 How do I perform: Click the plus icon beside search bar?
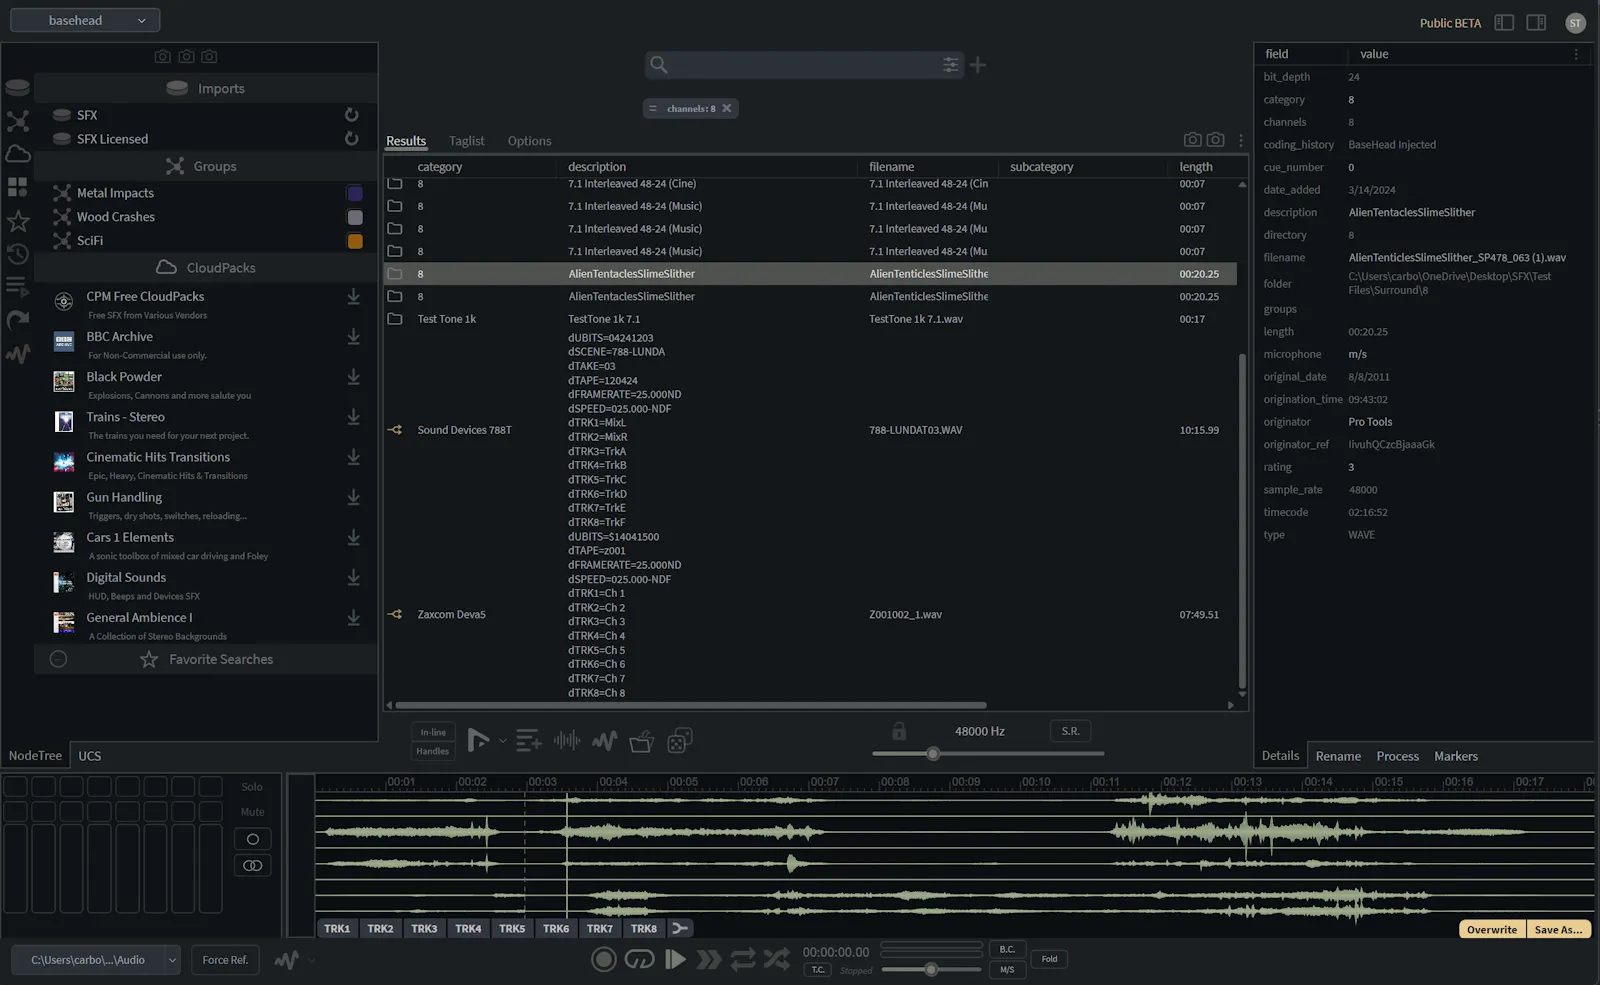pos(978,65)
